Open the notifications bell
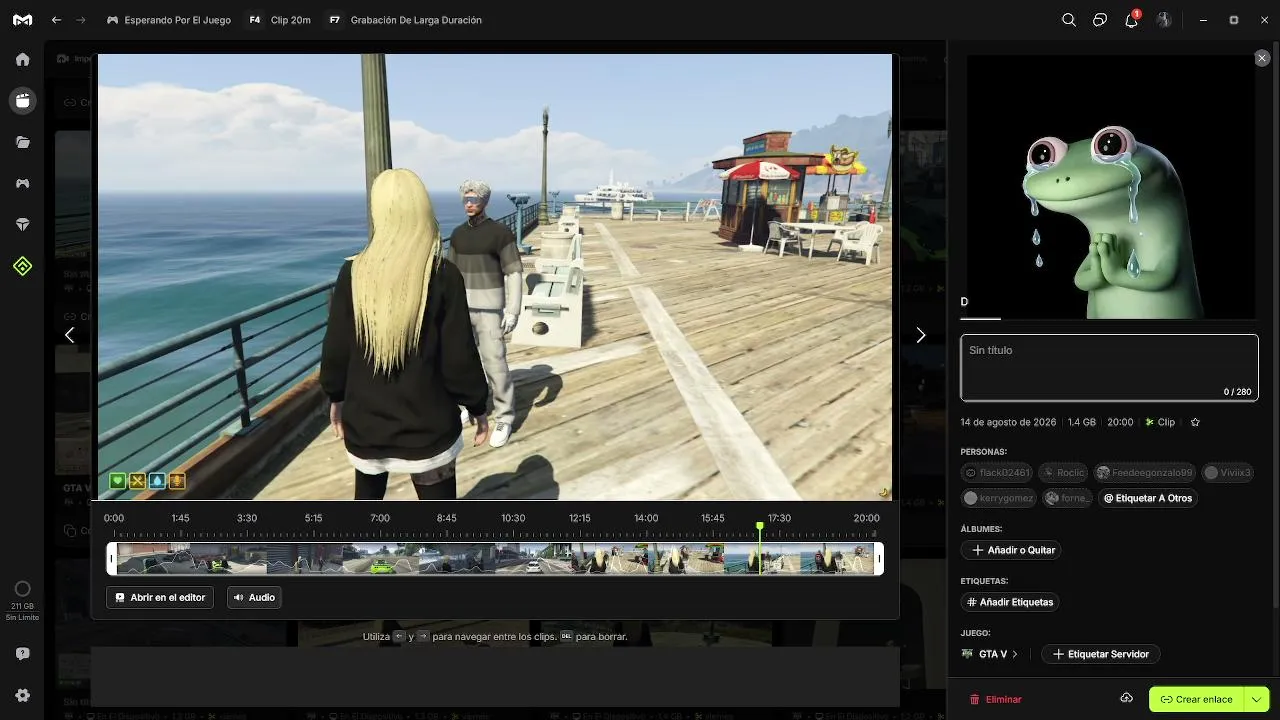This screenshot has height=720, width=1280. pyautogui.click(x=1132, y=20)
